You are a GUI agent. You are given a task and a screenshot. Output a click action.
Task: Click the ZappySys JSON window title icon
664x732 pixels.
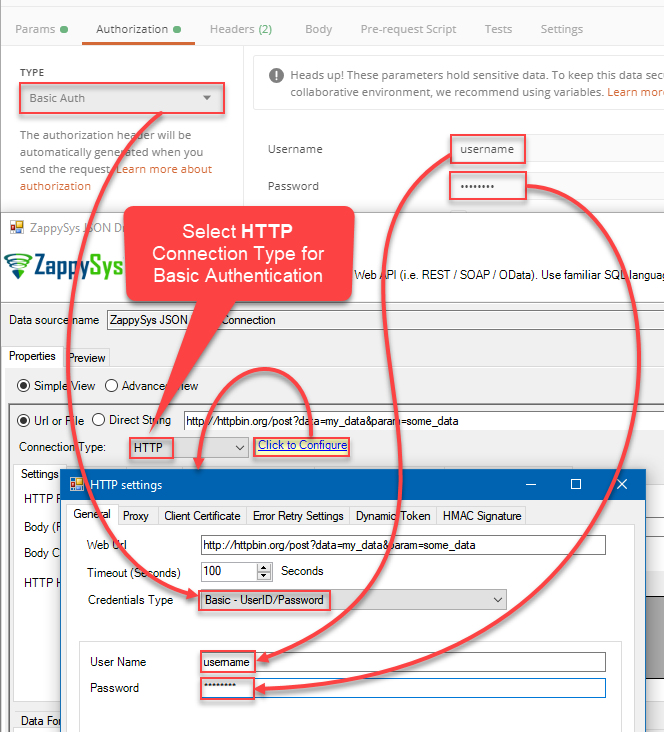click(x=16, y=226)
